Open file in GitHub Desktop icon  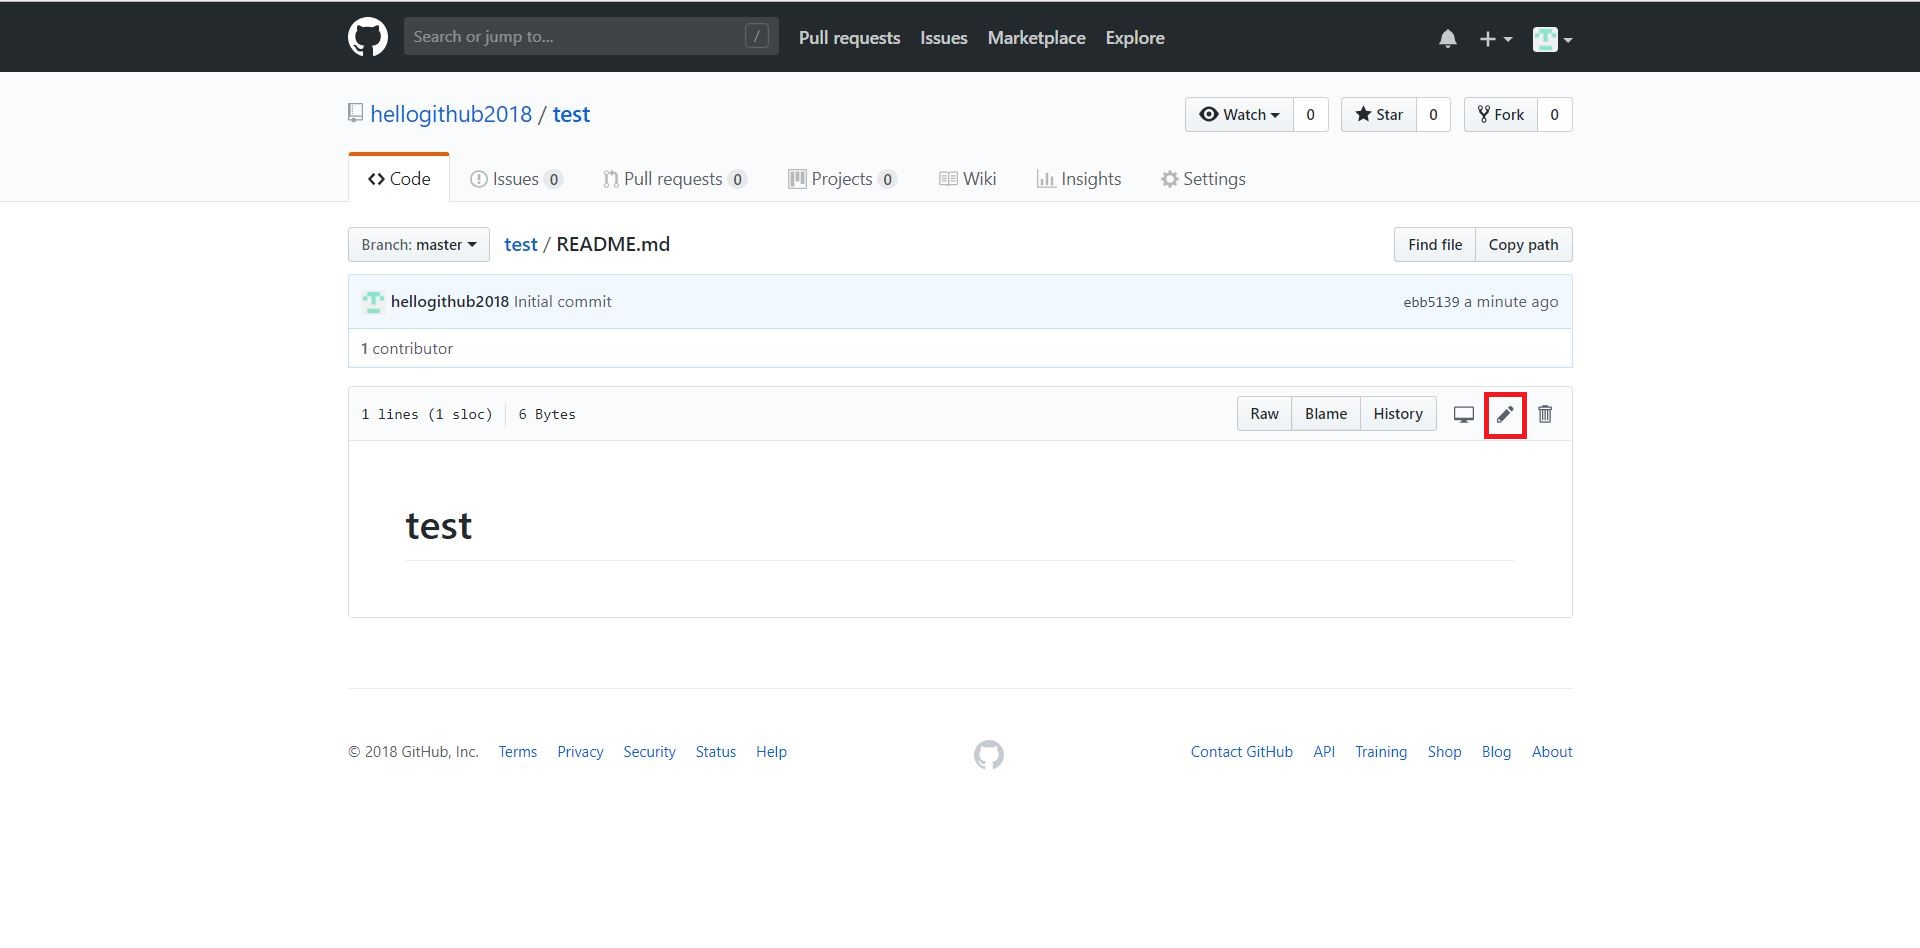1464,414
